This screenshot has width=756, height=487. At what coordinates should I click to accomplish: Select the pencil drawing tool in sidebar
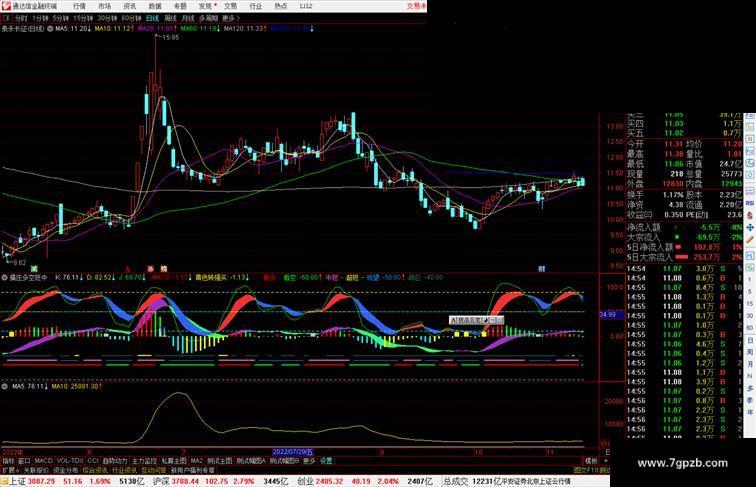(750, 239)
